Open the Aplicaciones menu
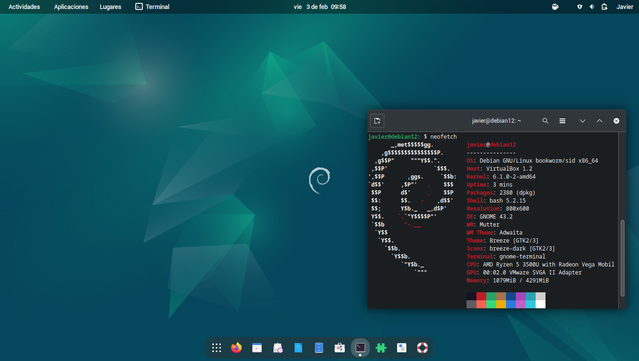 [71, 7]
